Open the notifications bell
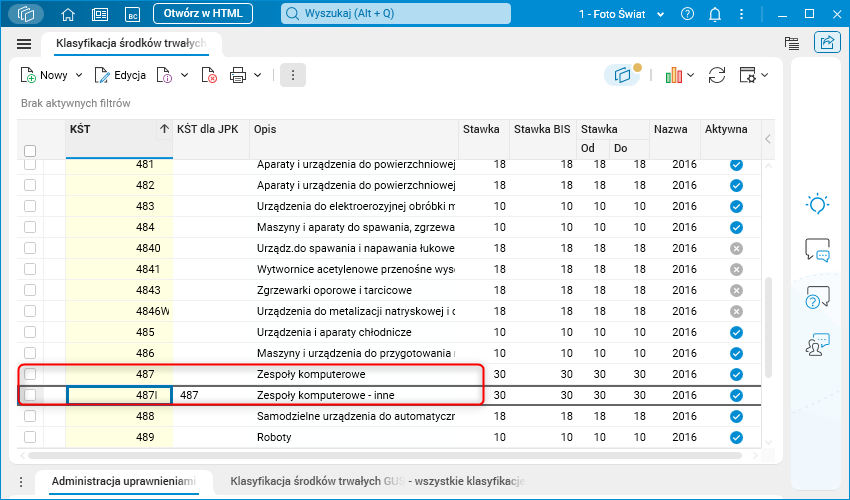The width and height of the screenshot is (850, 500). (715, 14)
